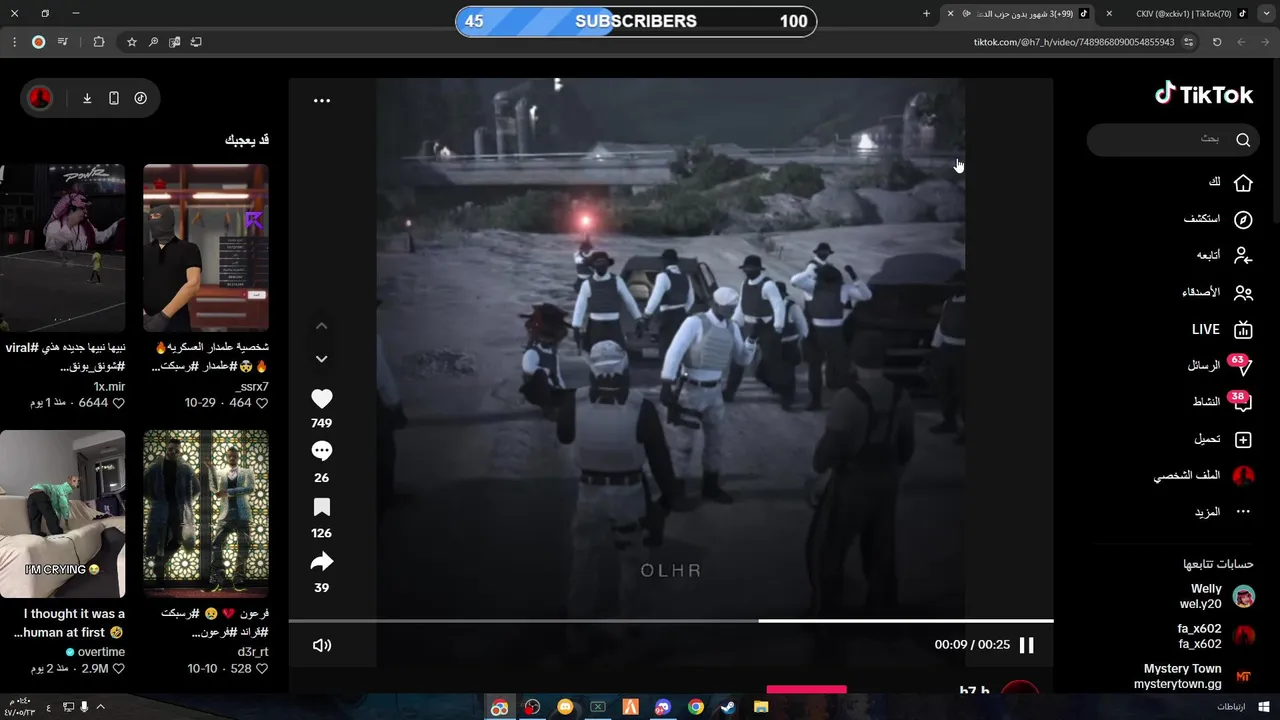Open followed account fa_x602

1216,635
